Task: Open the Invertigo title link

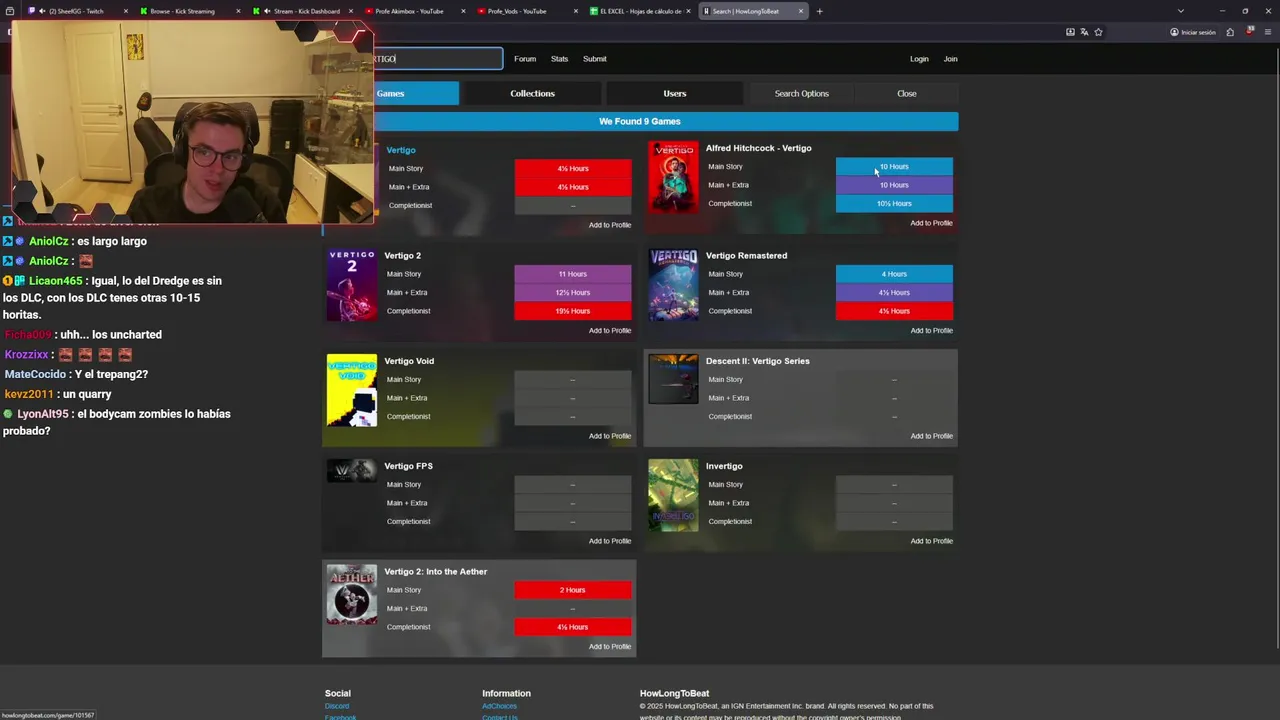Action: [724, 466]
